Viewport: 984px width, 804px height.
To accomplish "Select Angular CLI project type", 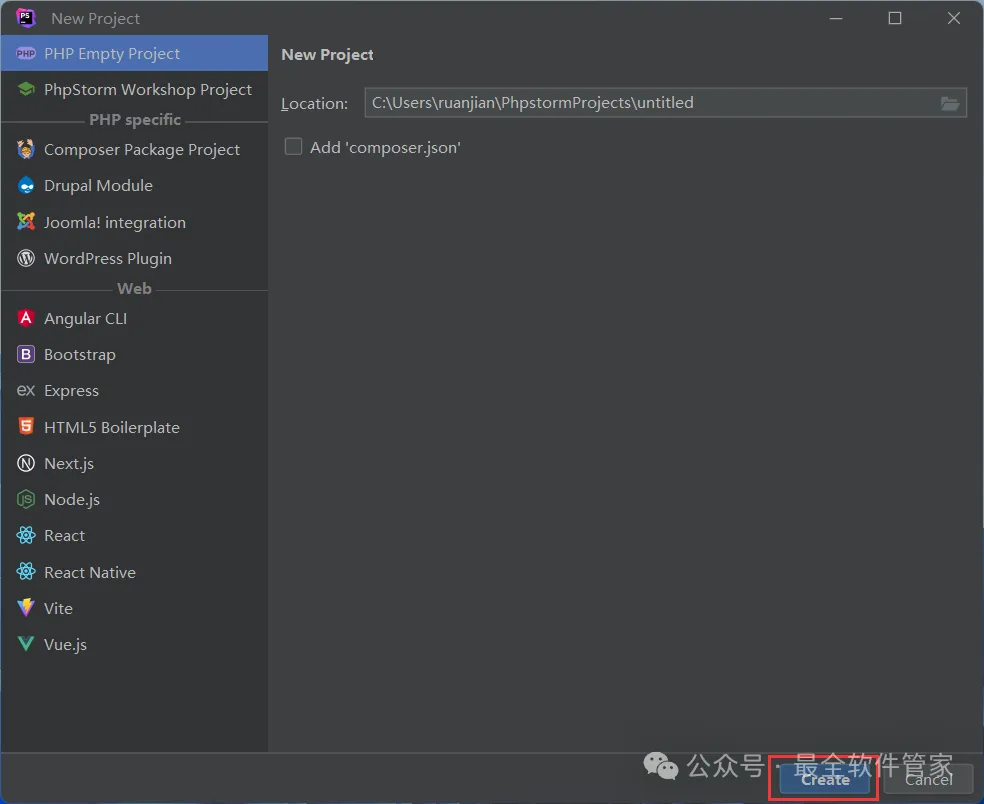I will pos(134,318).
